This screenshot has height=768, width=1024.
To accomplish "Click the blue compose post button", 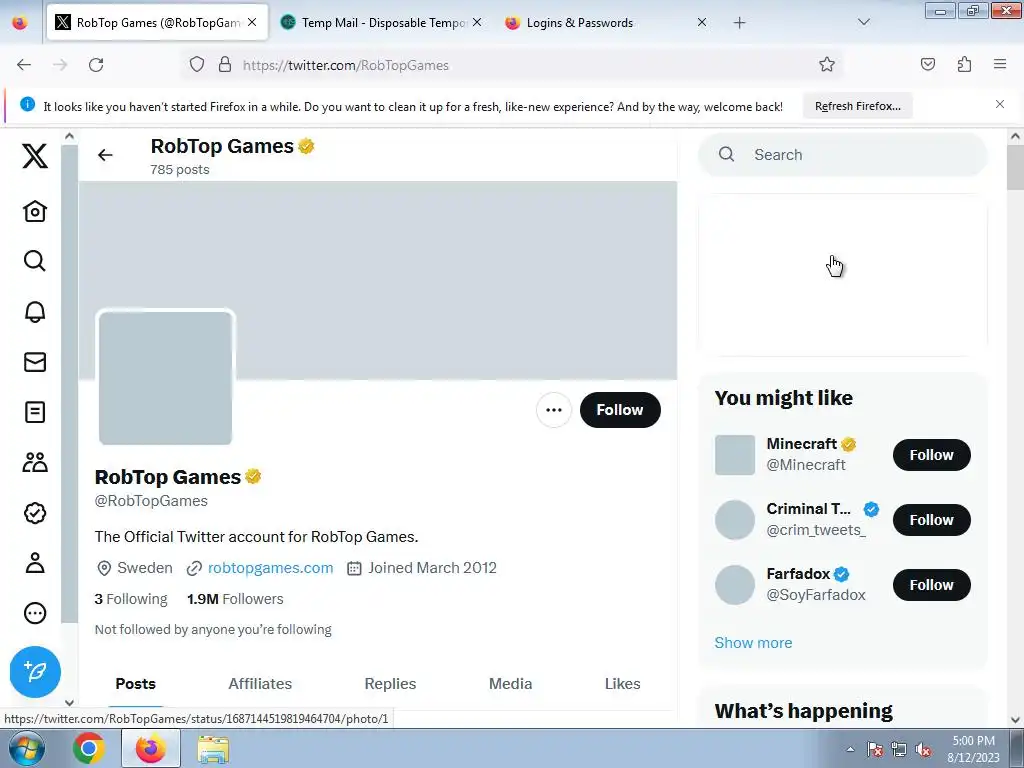I will pyautogui.click(x=35, y=671).
